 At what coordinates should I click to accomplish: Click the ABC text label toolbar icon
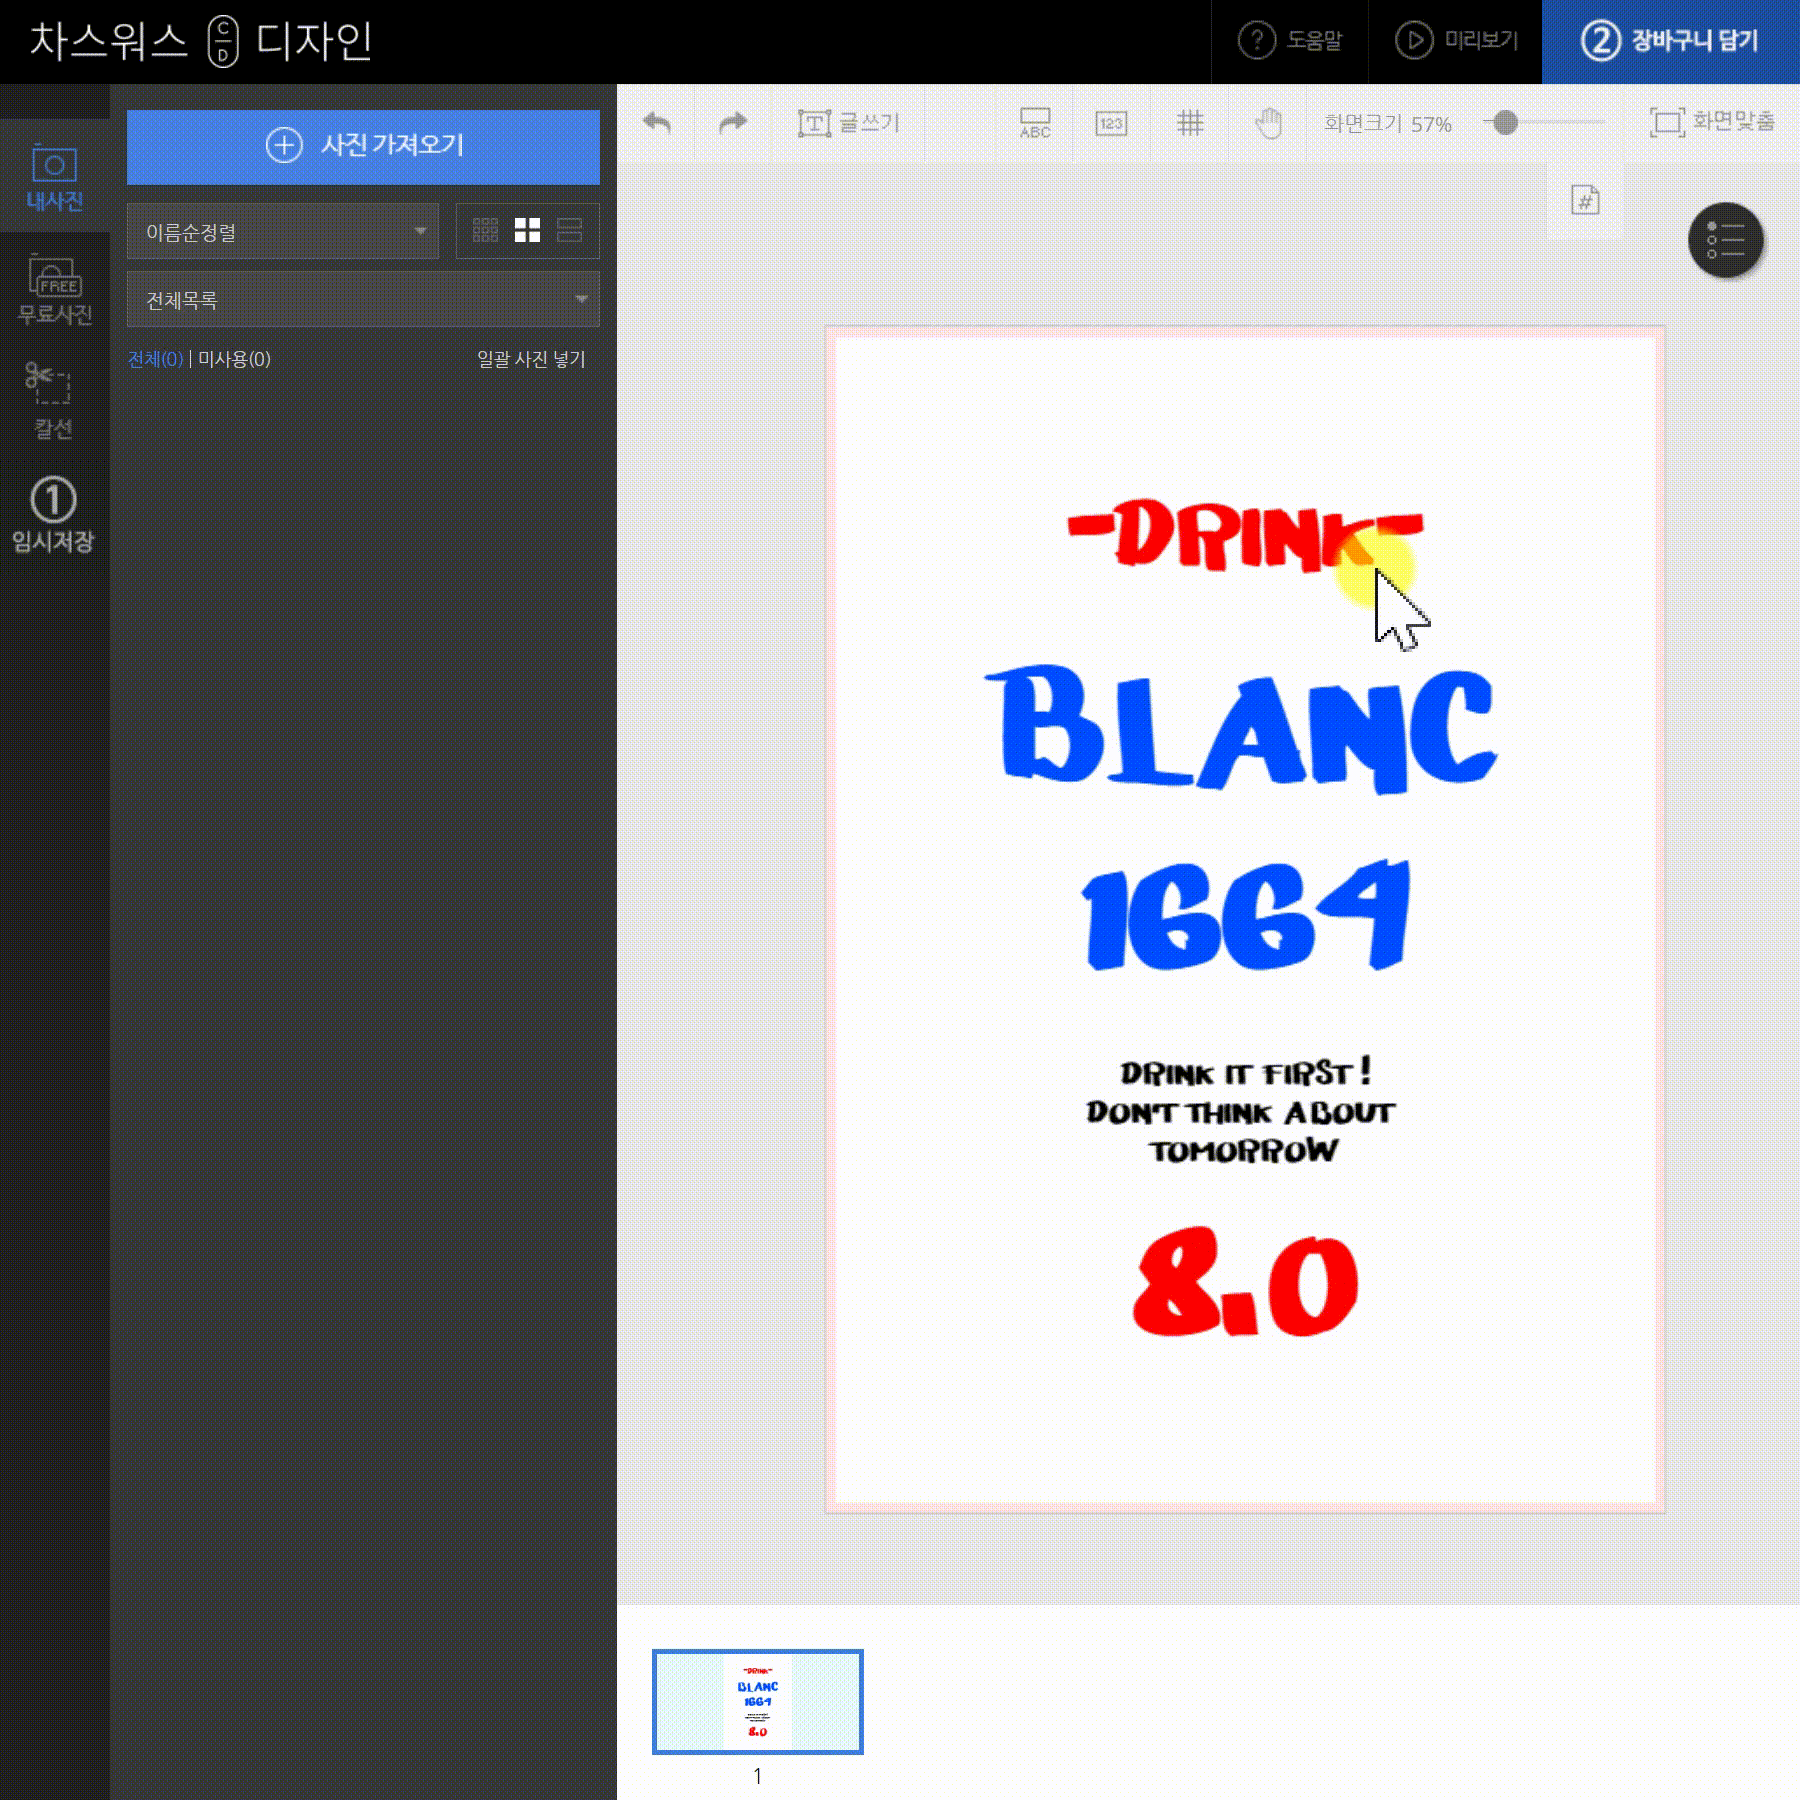(1034, 123)
